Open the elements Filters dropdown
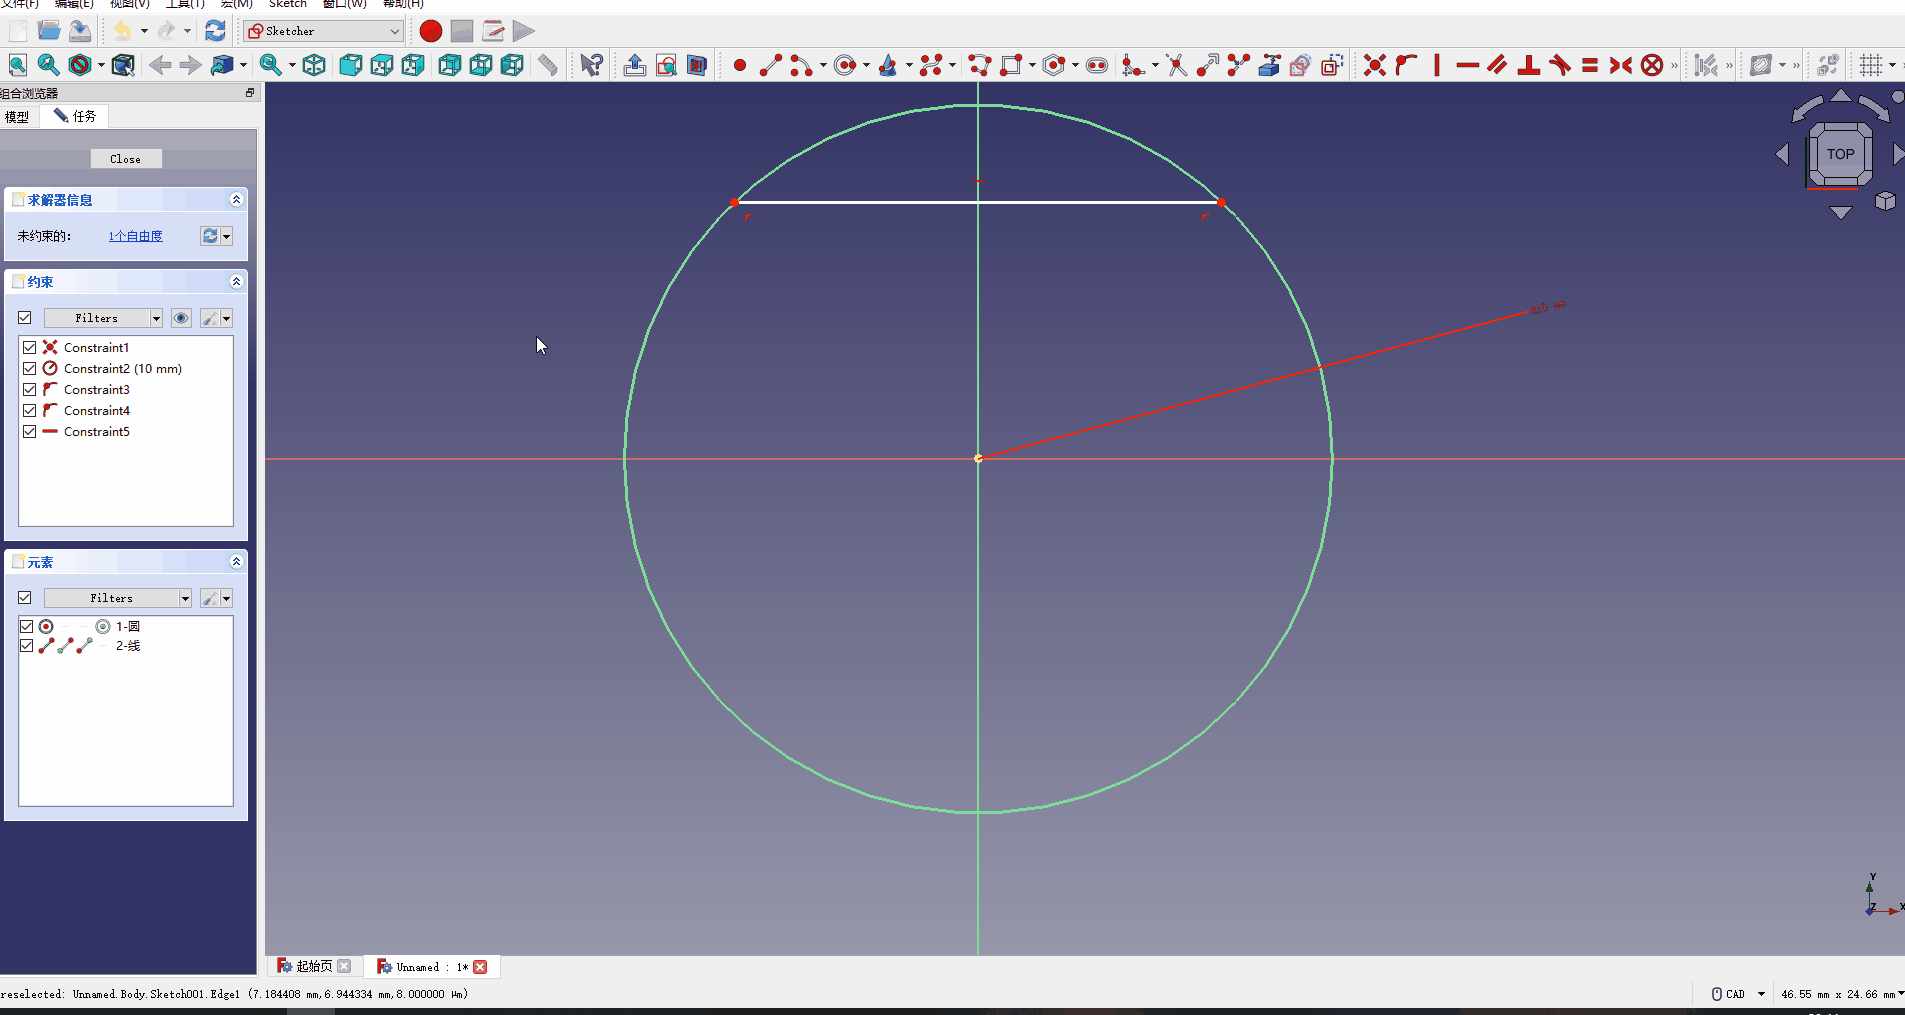1905x1015 pixels. (x=118, y=598)
